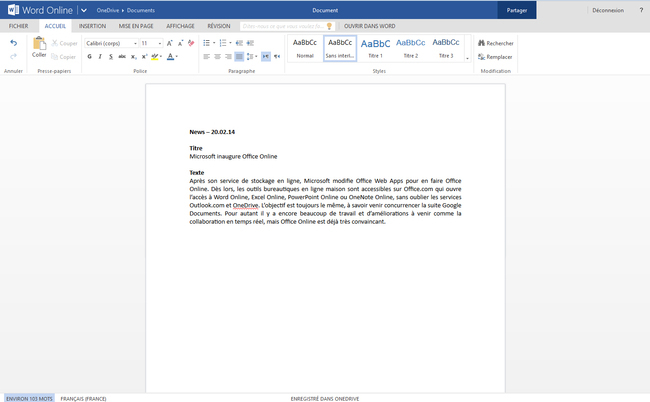The width and height of the screenshot is (650, 402).
Task: Toggle justified paragraph alignment
Action: (x=239, y=56)
